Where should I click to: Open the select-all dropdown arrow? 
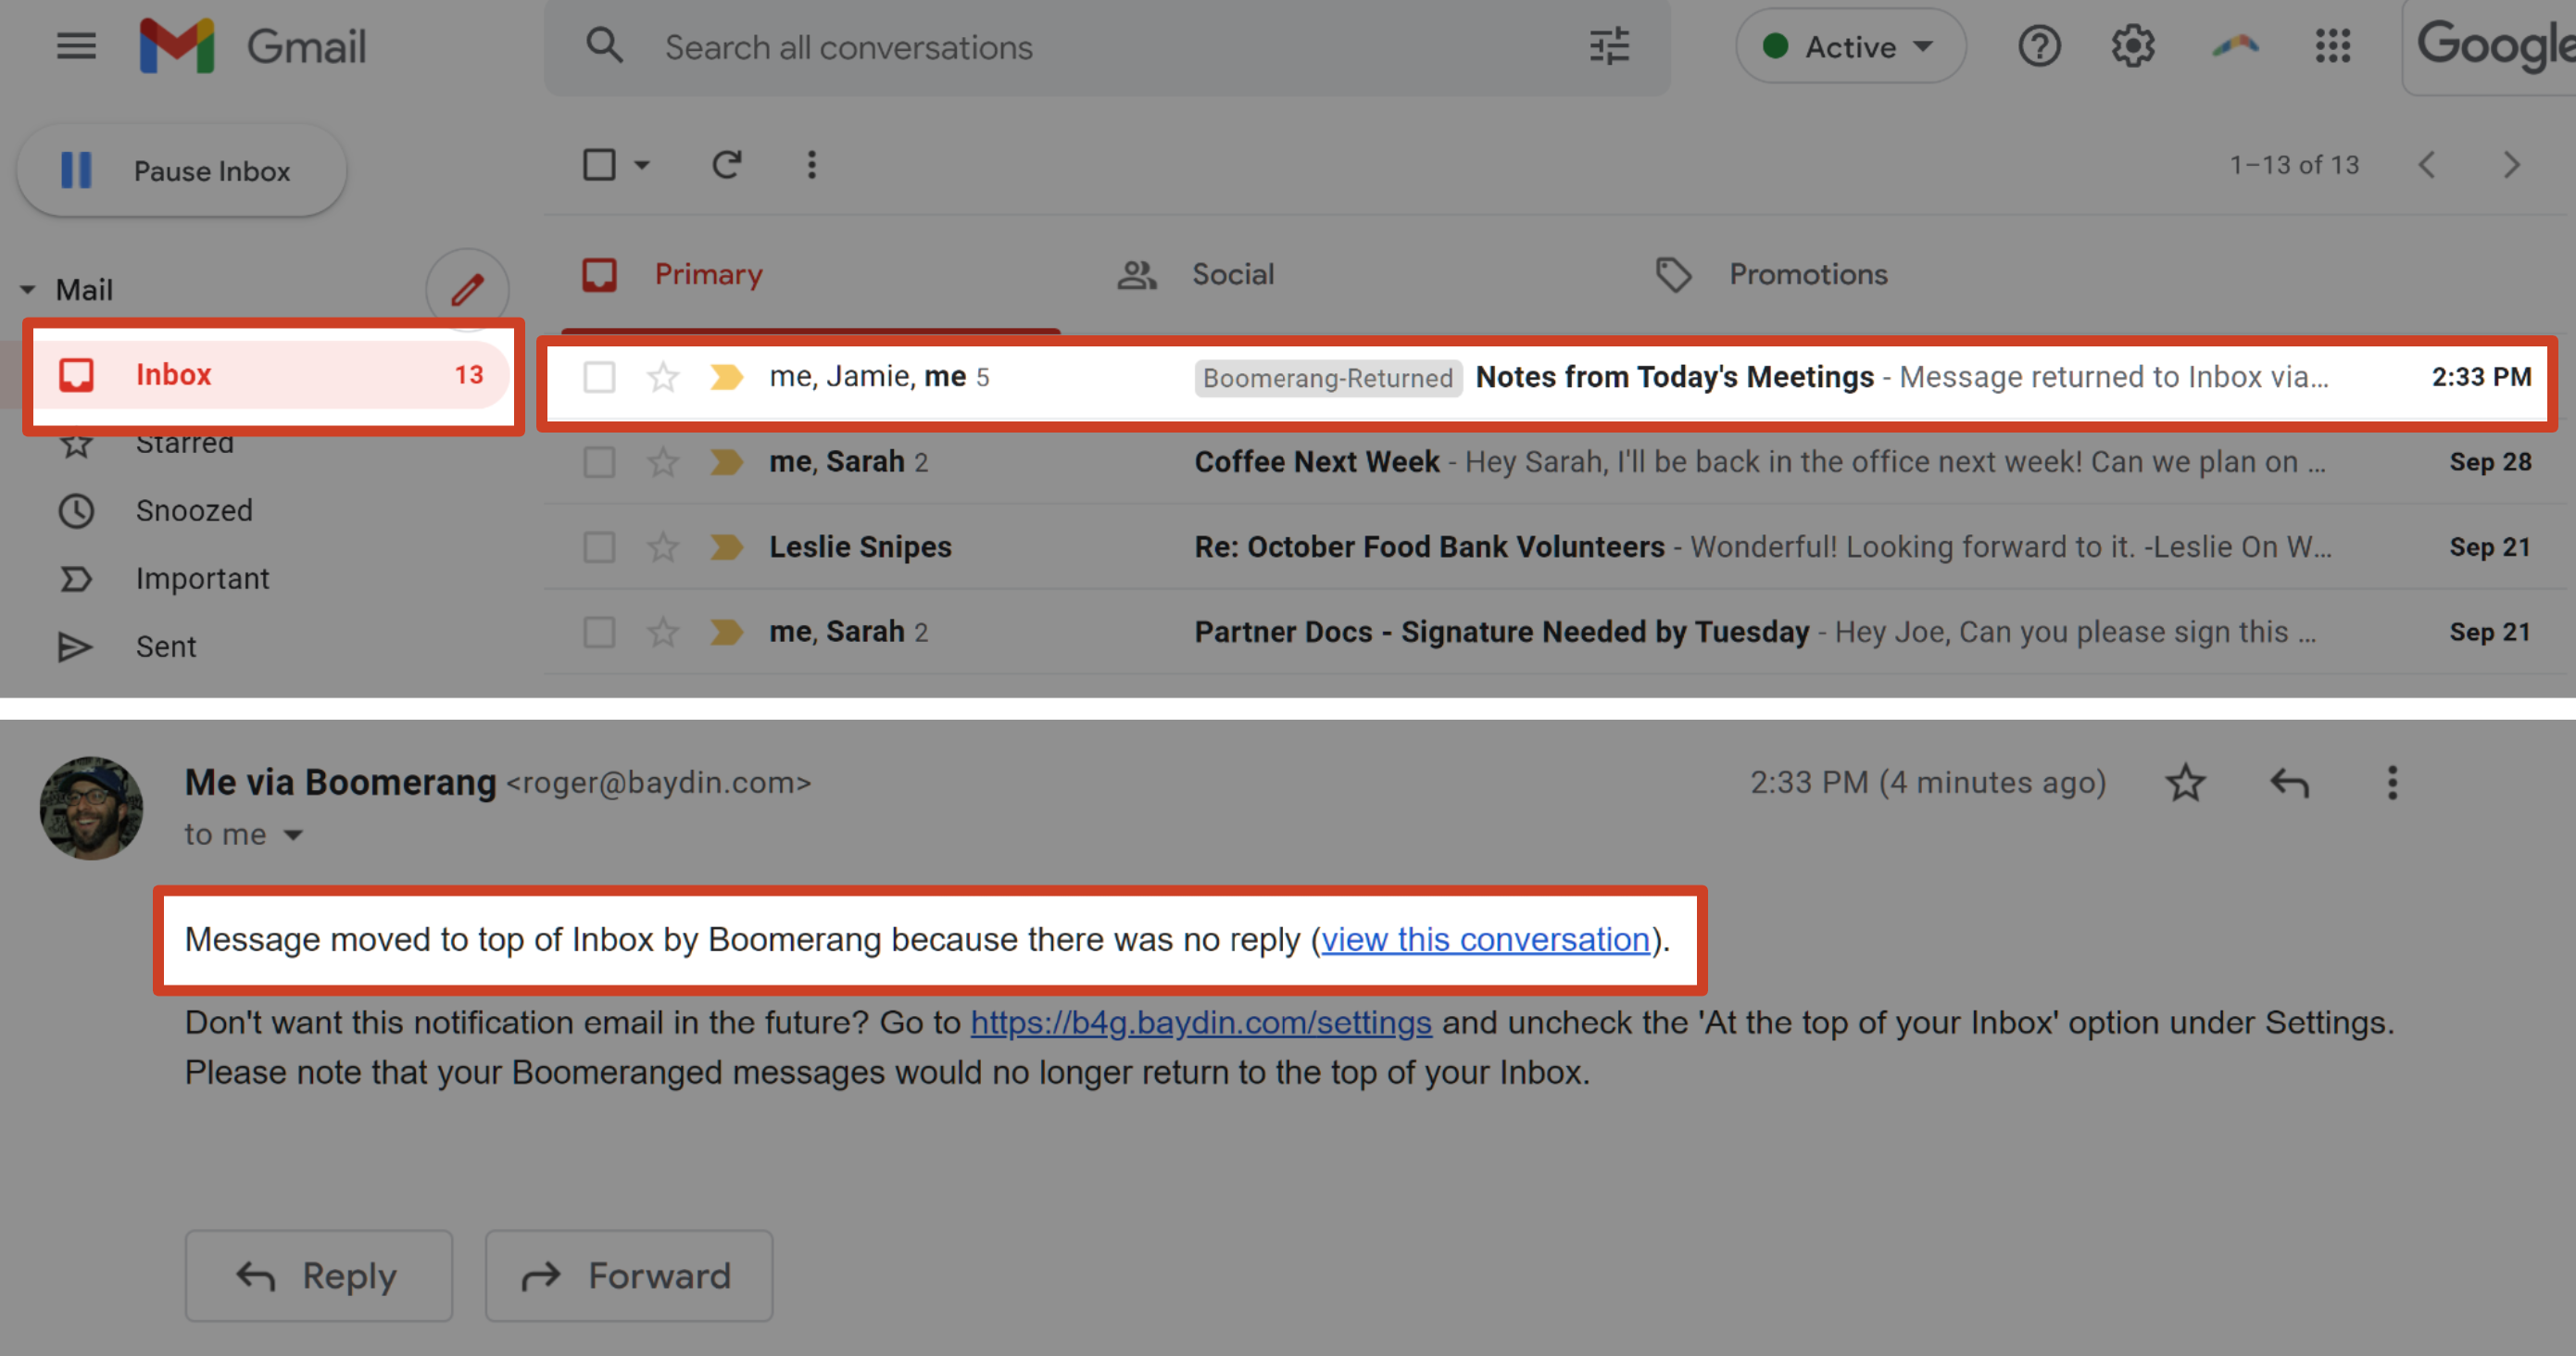(x=642, y=164)
